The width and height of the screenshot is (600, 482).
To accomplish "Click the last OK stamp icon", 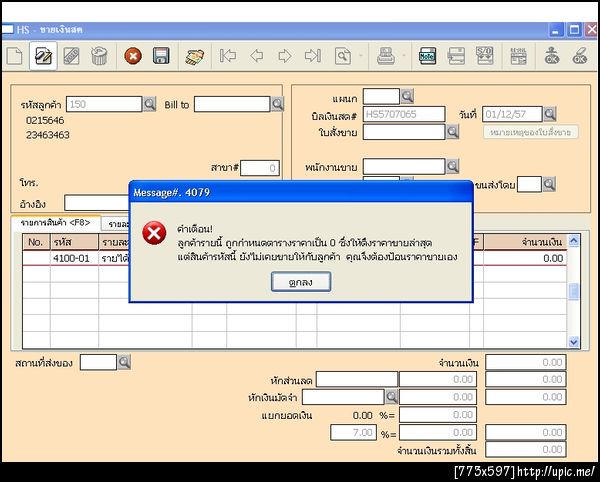I will (x=580, y=56).
